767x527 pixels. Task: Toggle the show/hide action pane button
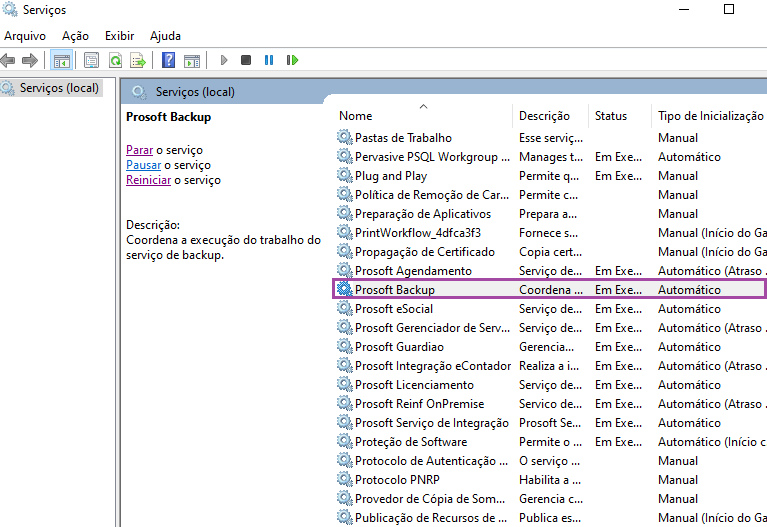coord(191,60)
